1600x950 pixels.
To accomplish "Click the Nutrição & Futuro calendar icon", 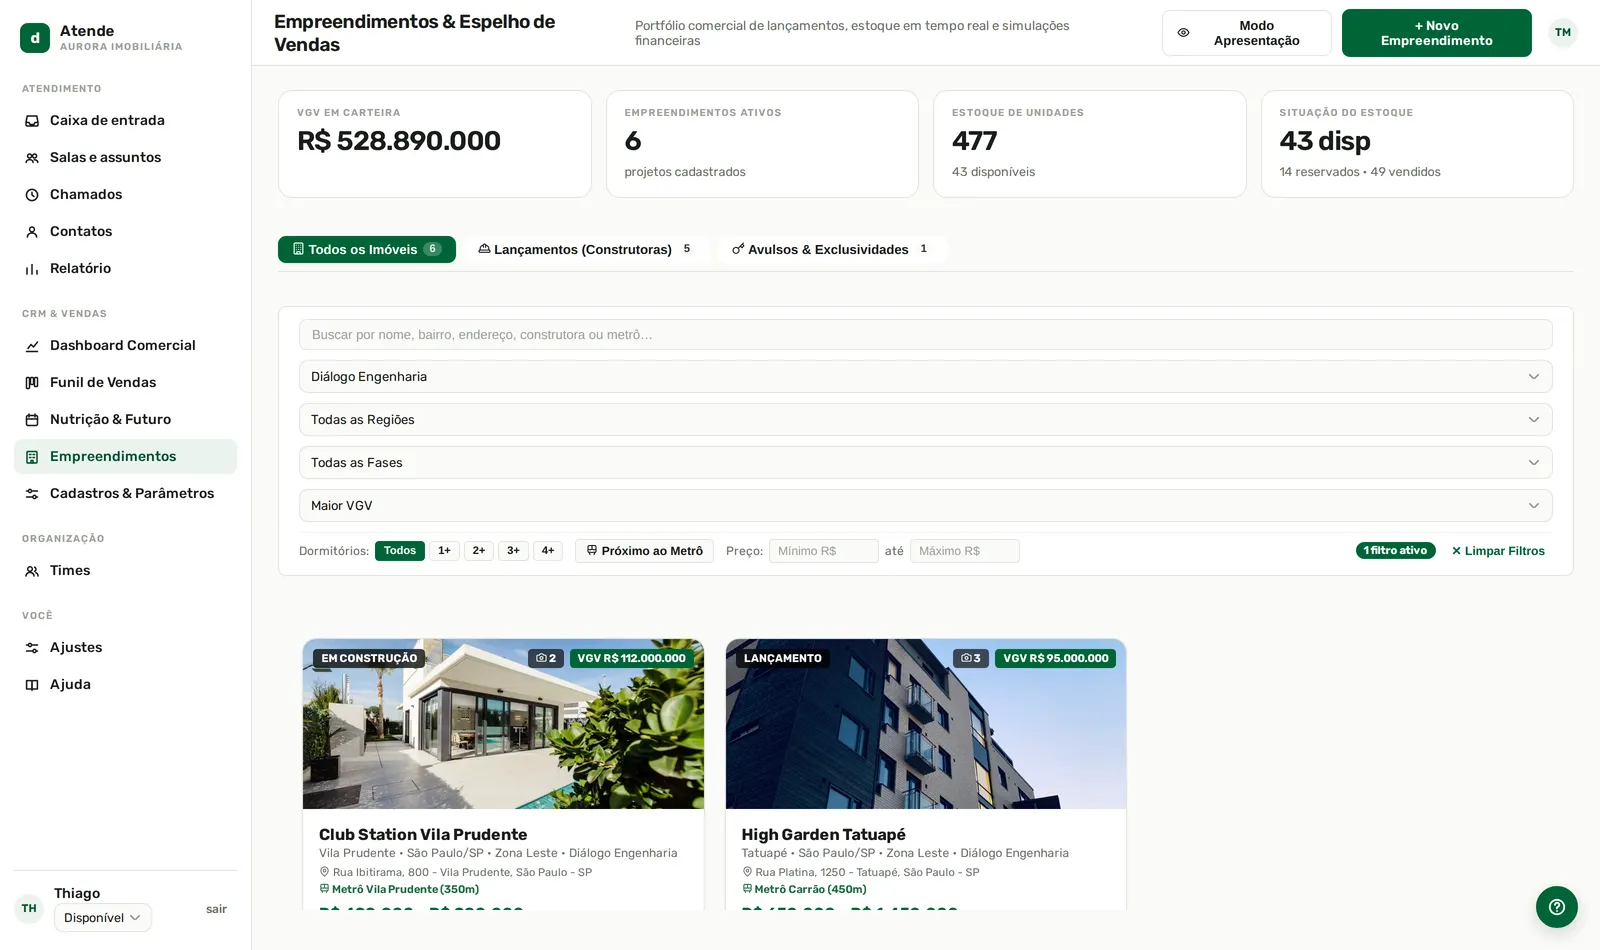I will [x=32, y=420].
